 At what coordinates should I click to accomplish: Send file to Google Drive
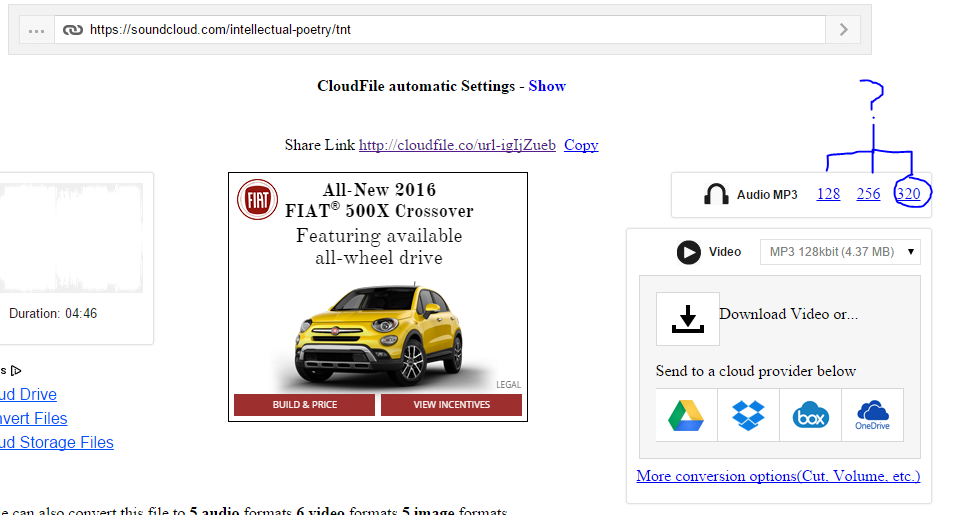686,415
